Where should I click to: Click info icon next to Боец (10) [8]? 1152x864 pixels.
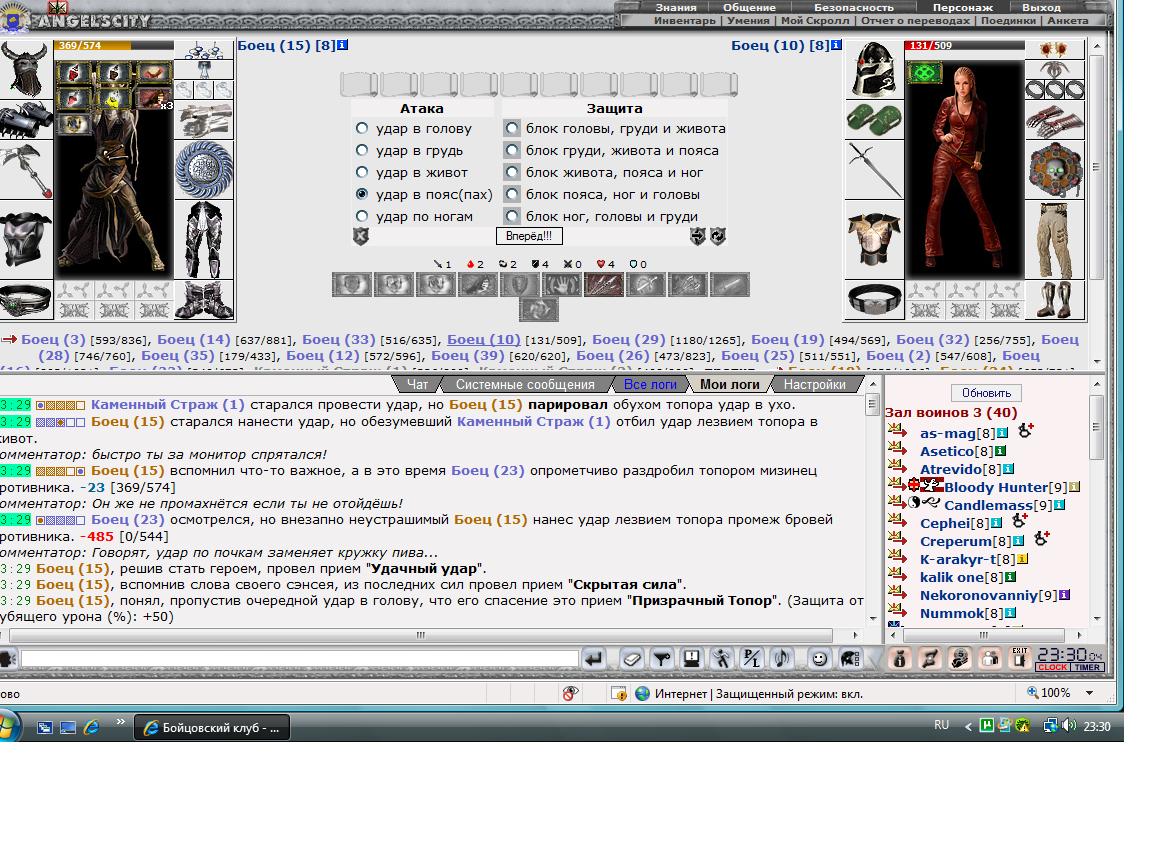(836, 45)
